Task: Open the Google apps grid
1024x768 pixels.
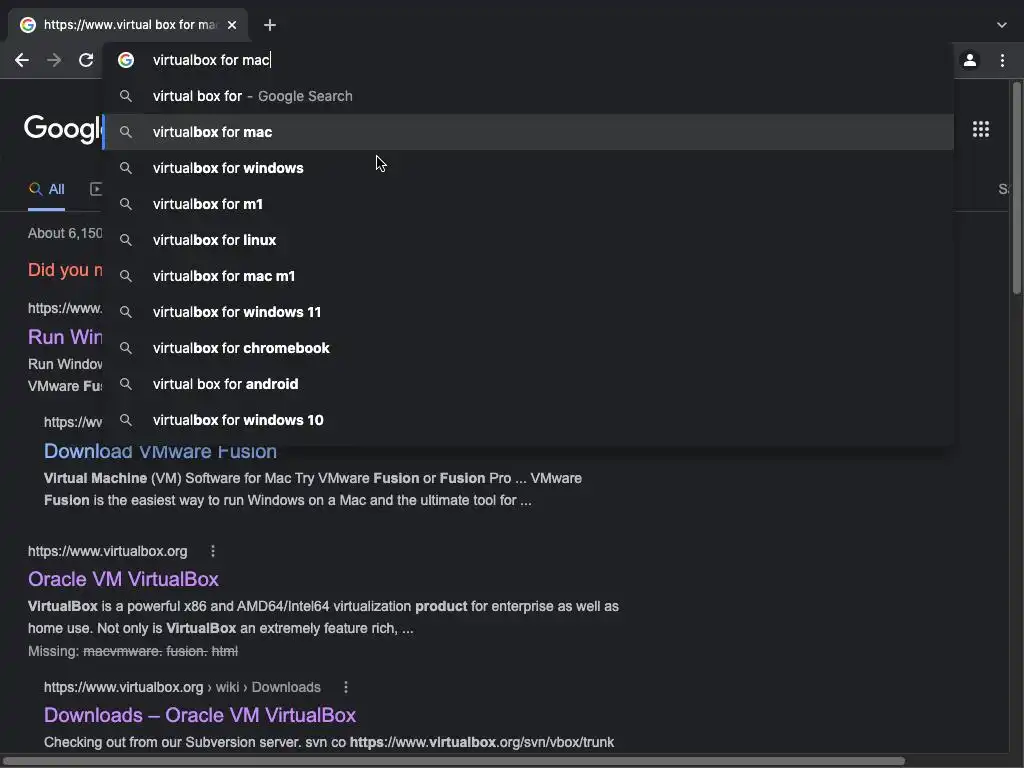Action: pos(981,129)
